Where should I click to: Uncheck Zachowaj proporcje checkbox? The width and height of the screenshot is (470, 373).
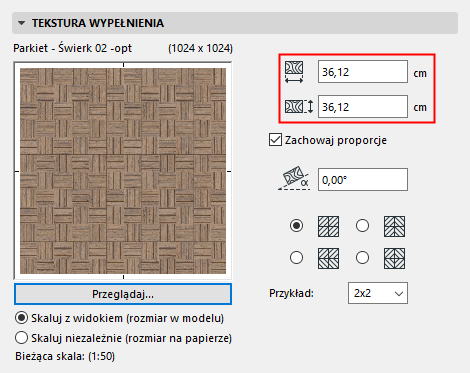(x=275, y=140)
